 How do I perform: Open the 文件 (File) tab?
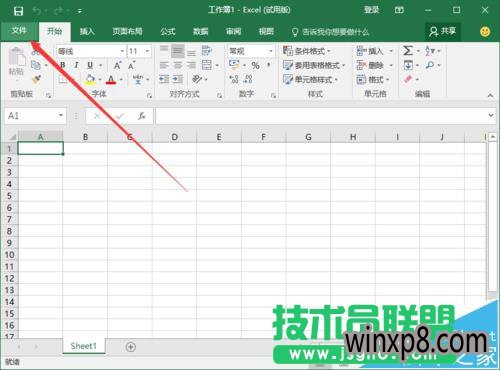pyautogui.click(x=19, y=31)
